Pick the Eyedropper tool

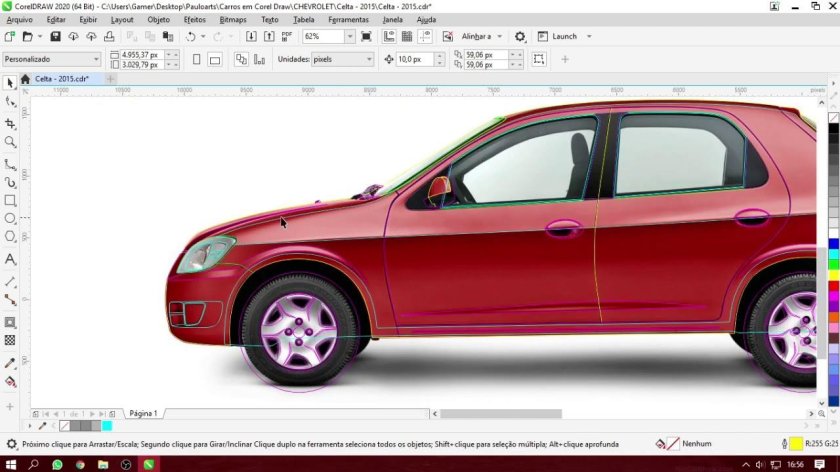[10, 362]
